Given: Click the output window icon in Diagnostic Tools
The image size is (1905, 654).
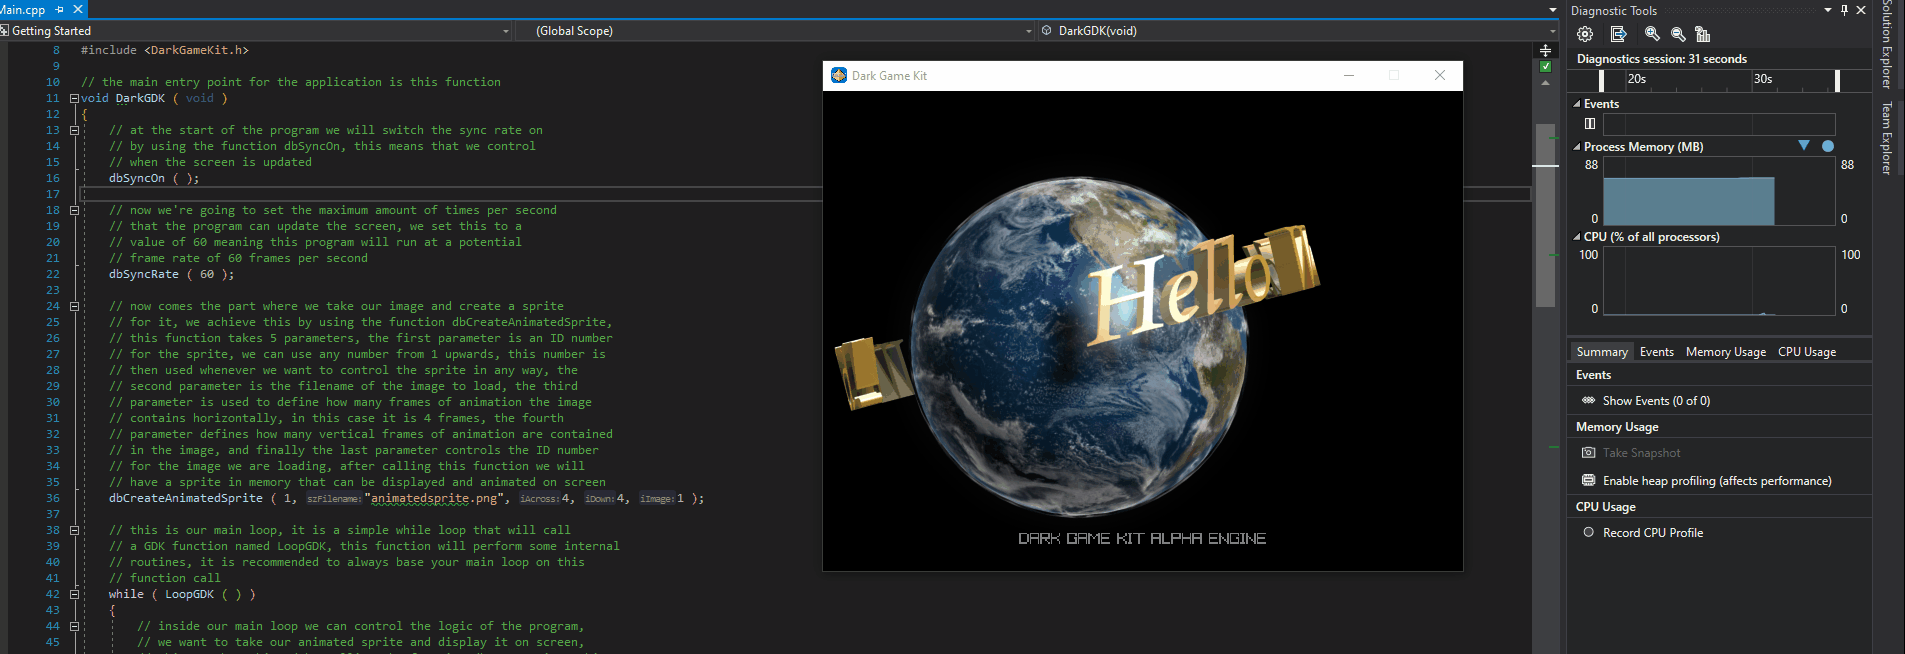Looking at the screenshot, I should pos(1619,34).
